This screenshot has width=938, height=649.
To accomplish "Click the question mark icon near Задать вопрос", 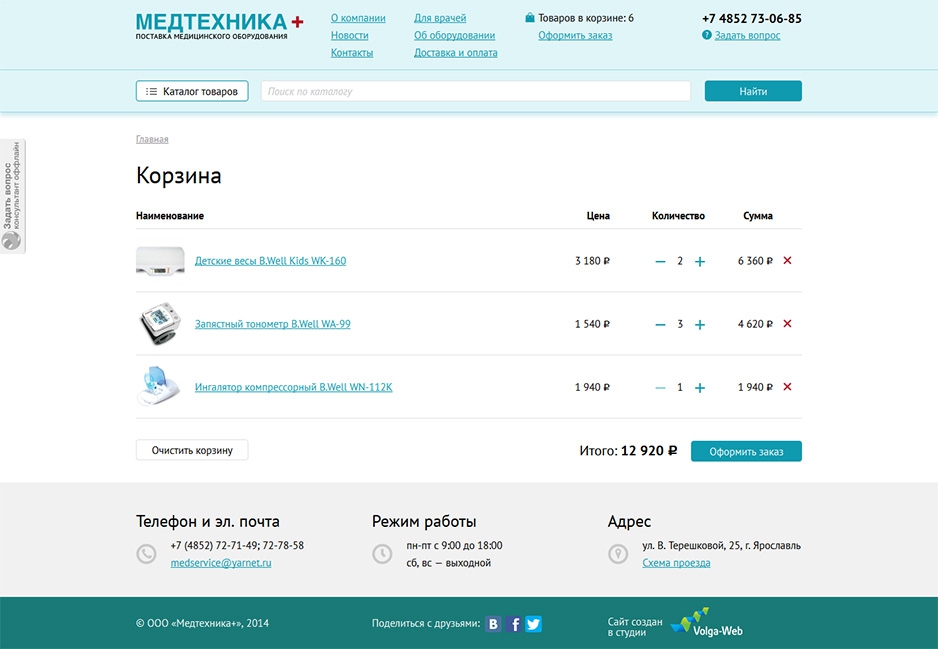I will tap(706, 35).
